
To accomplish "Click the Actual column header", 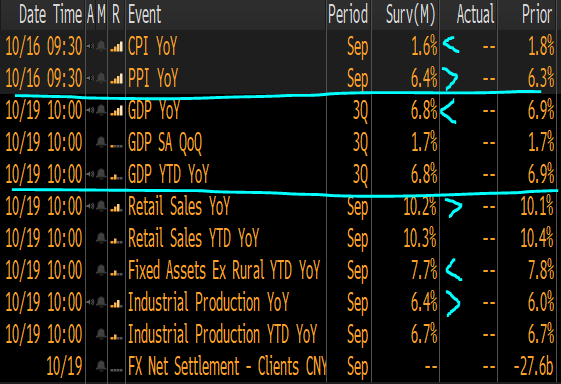I will pyautogui.click(x=475, y=15).
